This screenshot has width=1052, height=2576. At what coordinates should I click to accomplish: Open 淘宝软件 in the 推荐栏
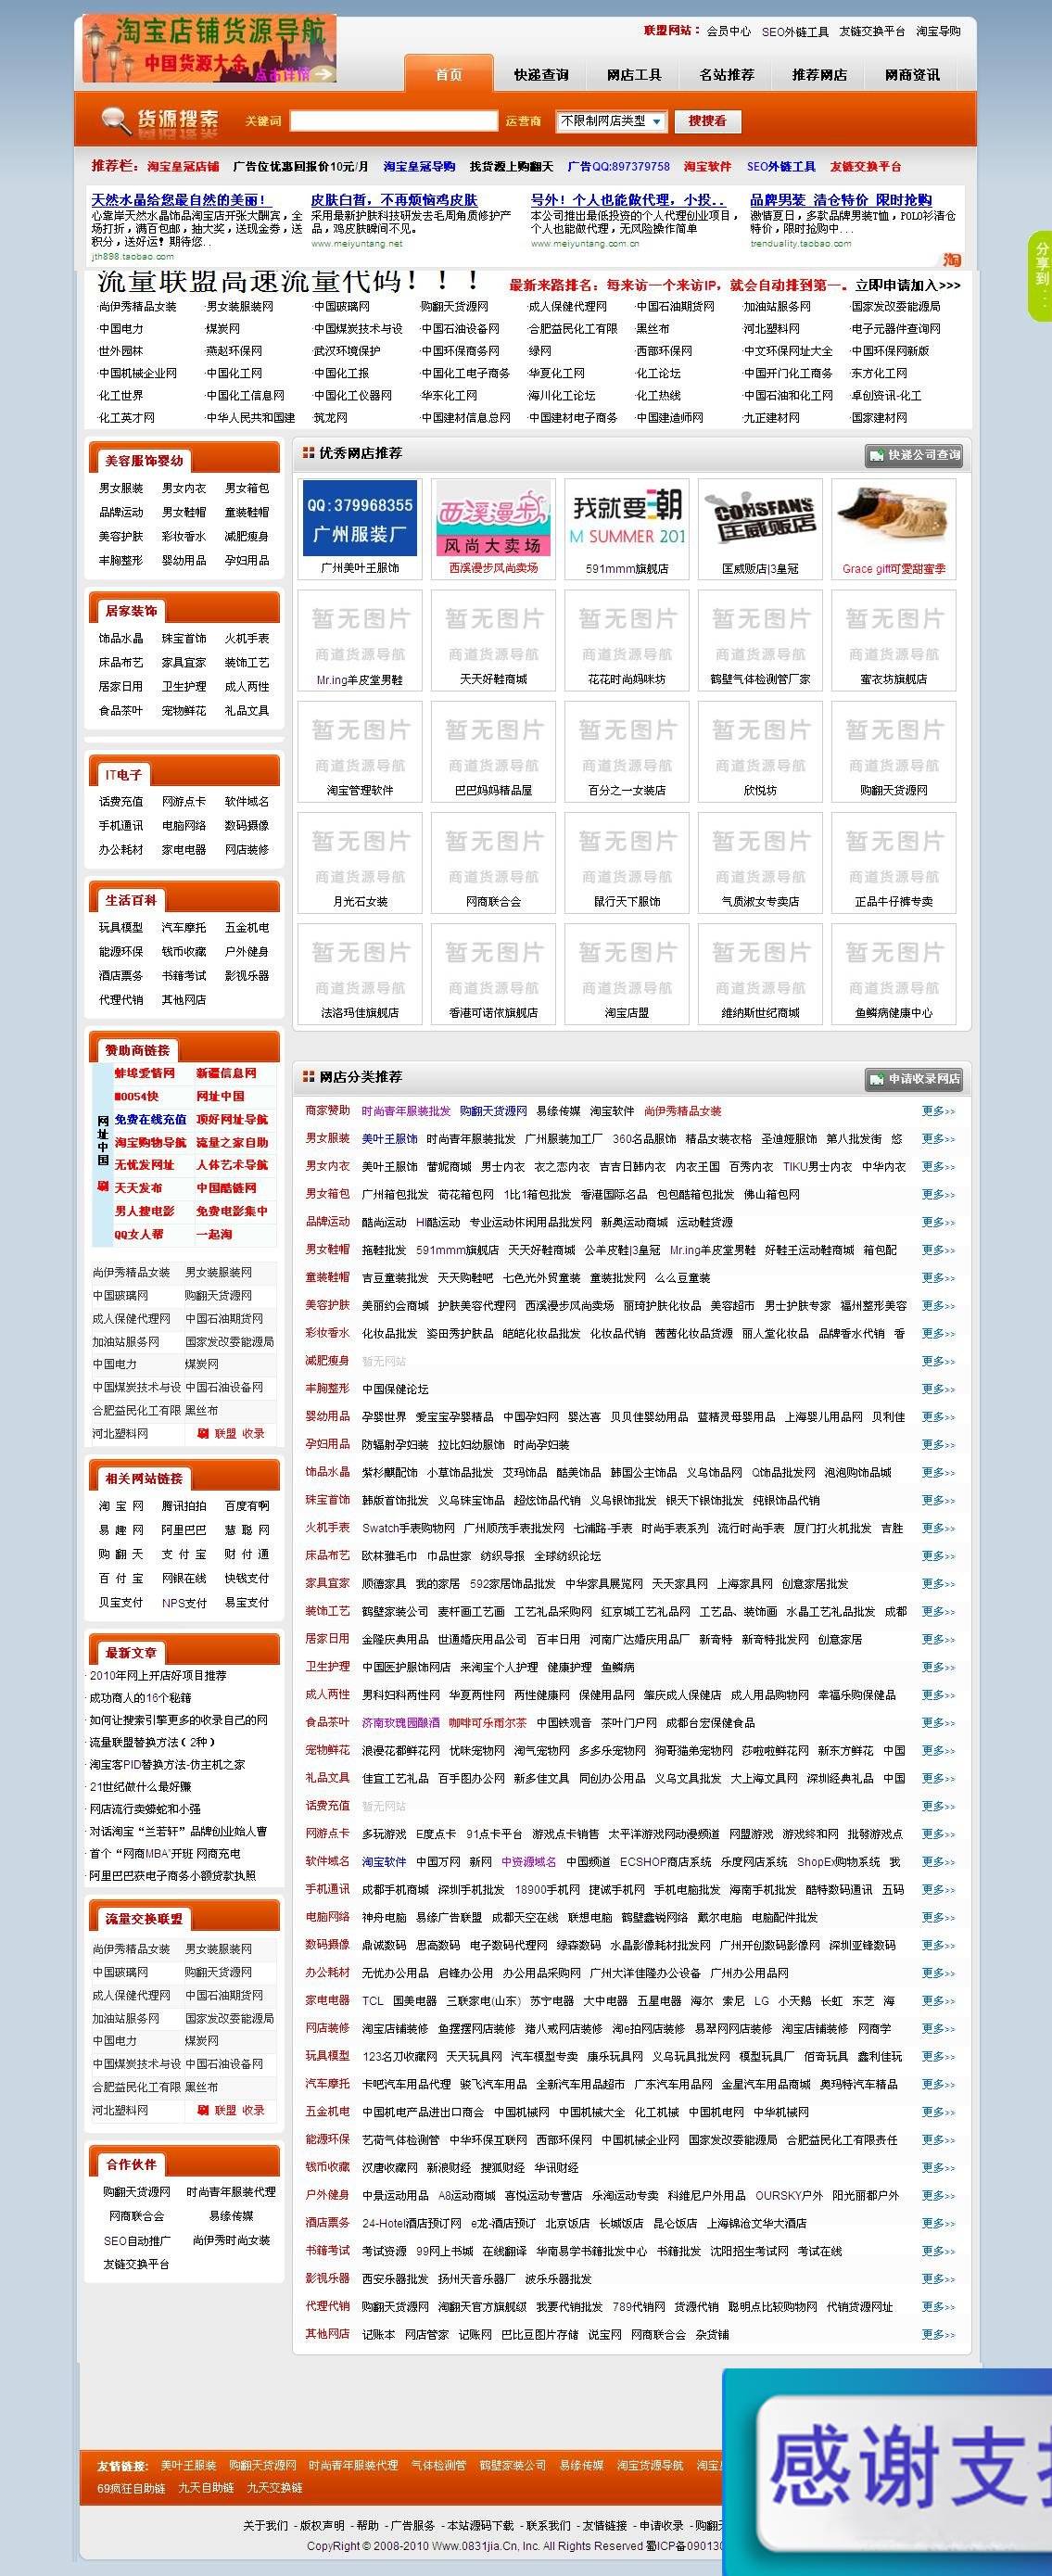pos(707,166)
